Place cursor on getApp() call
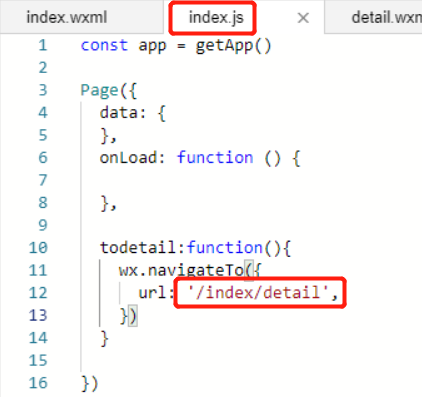 pos(233,46)
